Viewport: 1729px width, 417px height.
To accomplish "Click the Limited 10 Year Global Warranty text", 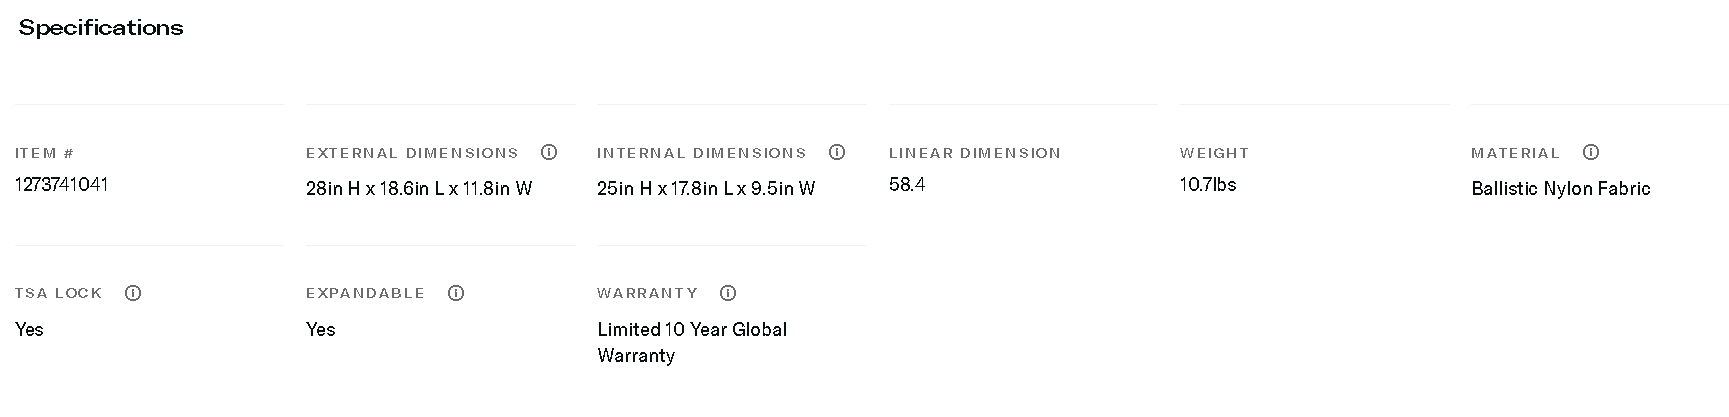I will [x=692, y=342].
